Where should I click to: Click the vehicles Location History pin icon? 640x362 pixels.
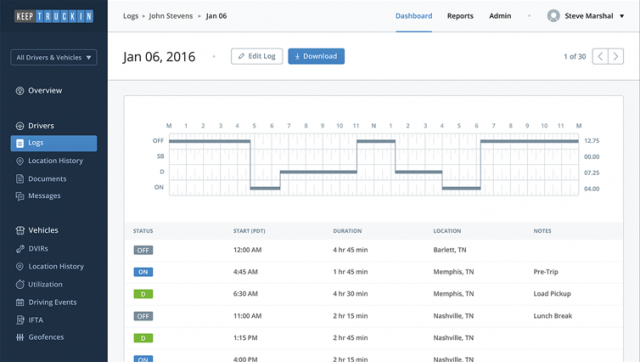(20, 267)
